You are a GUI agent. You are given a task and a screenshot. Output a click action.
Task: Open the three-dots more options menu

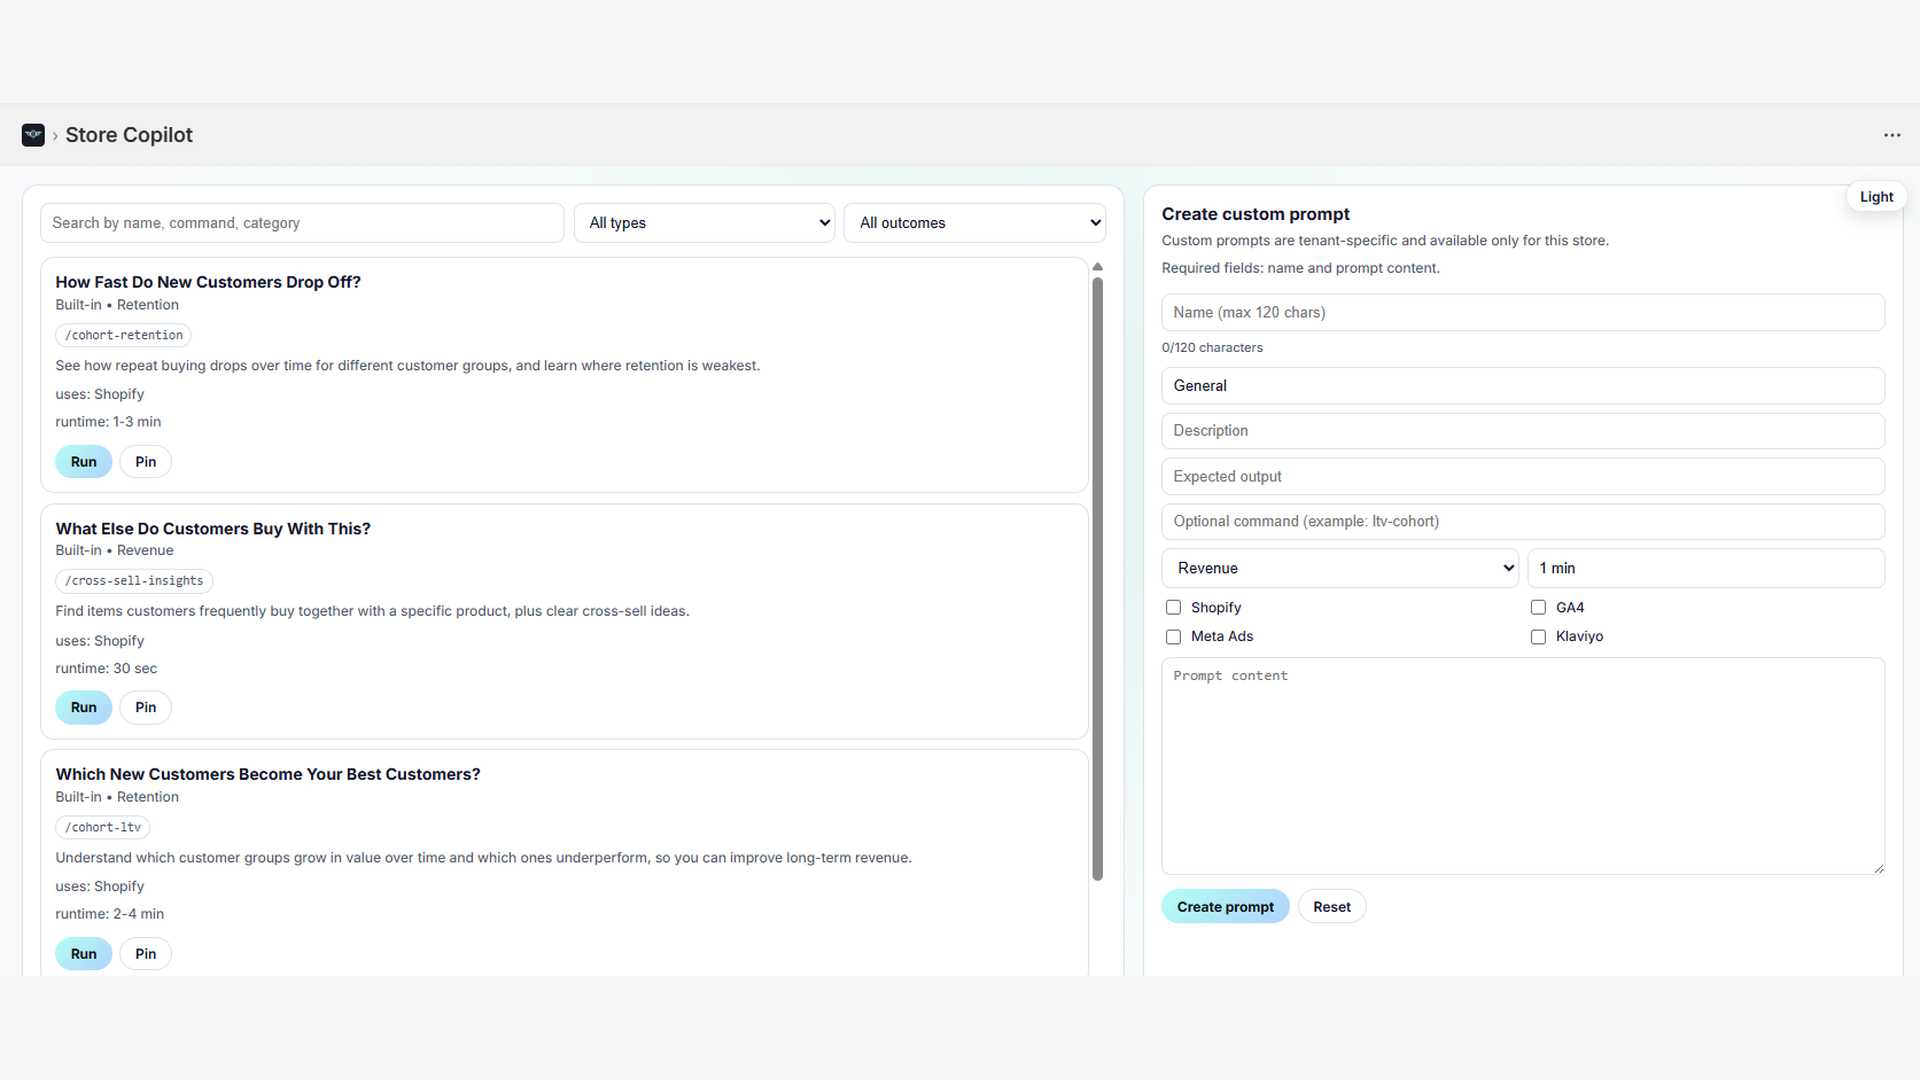point(1892,135)
